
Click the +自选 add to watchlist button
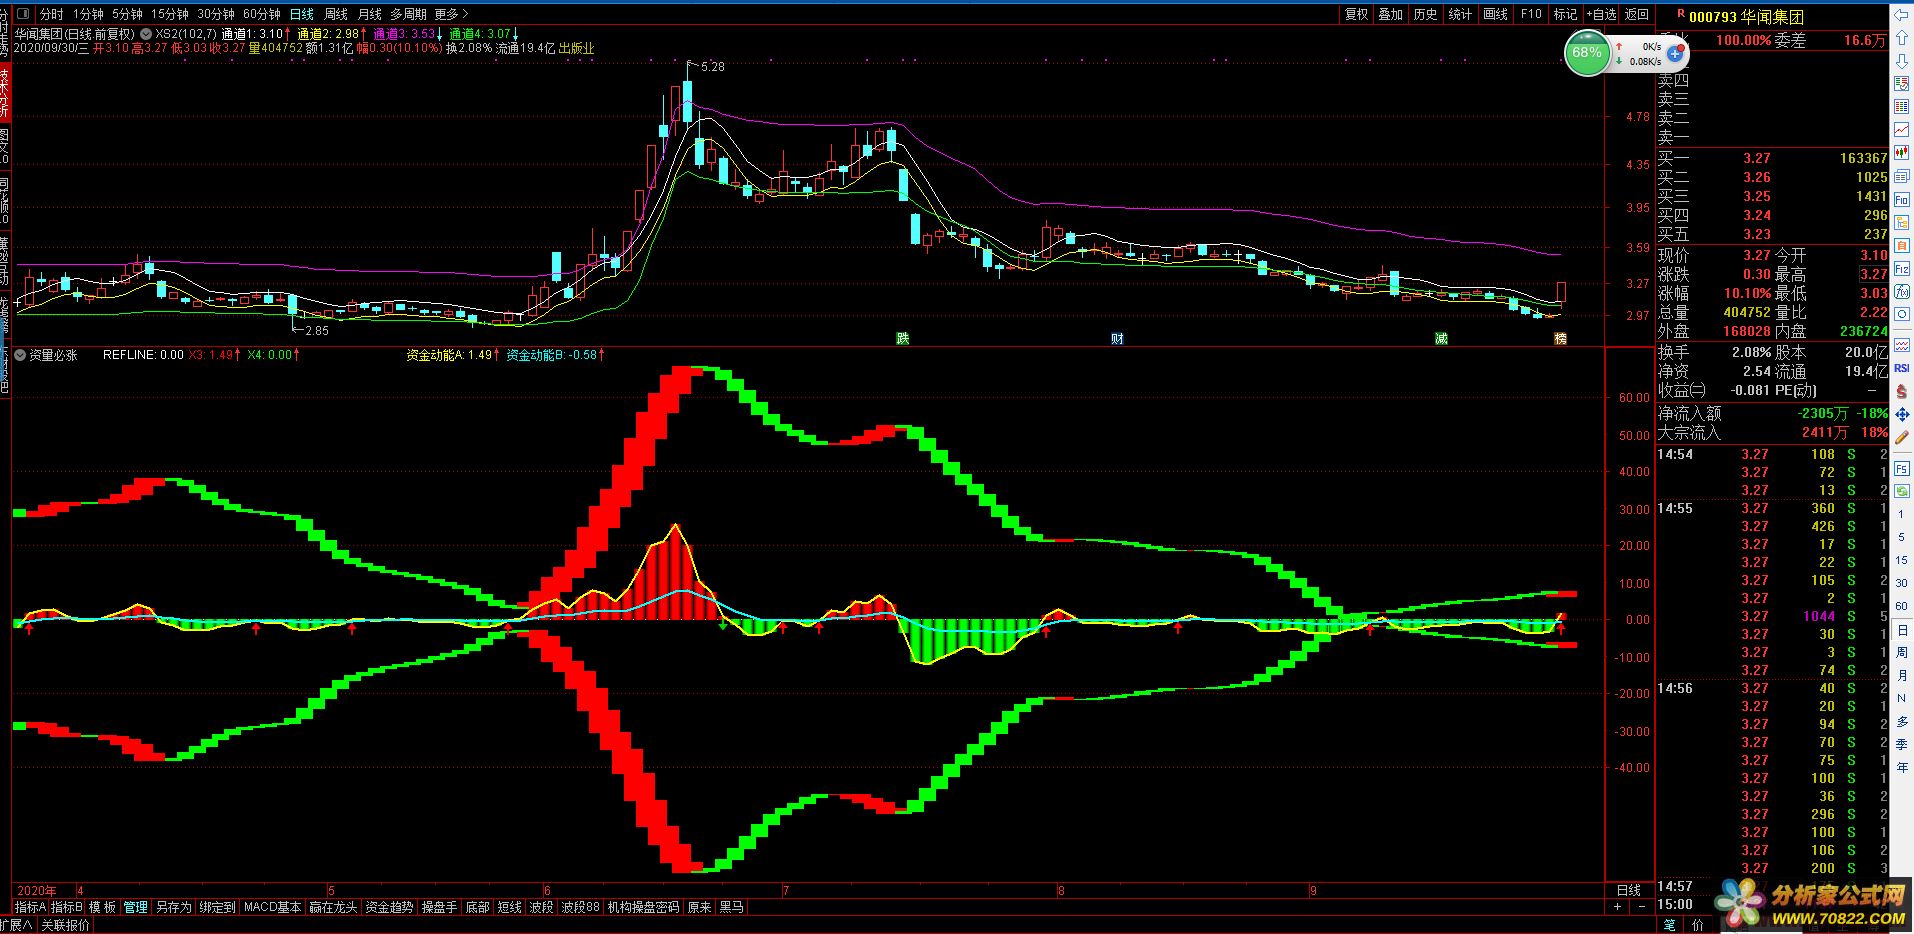point(1601,14)
